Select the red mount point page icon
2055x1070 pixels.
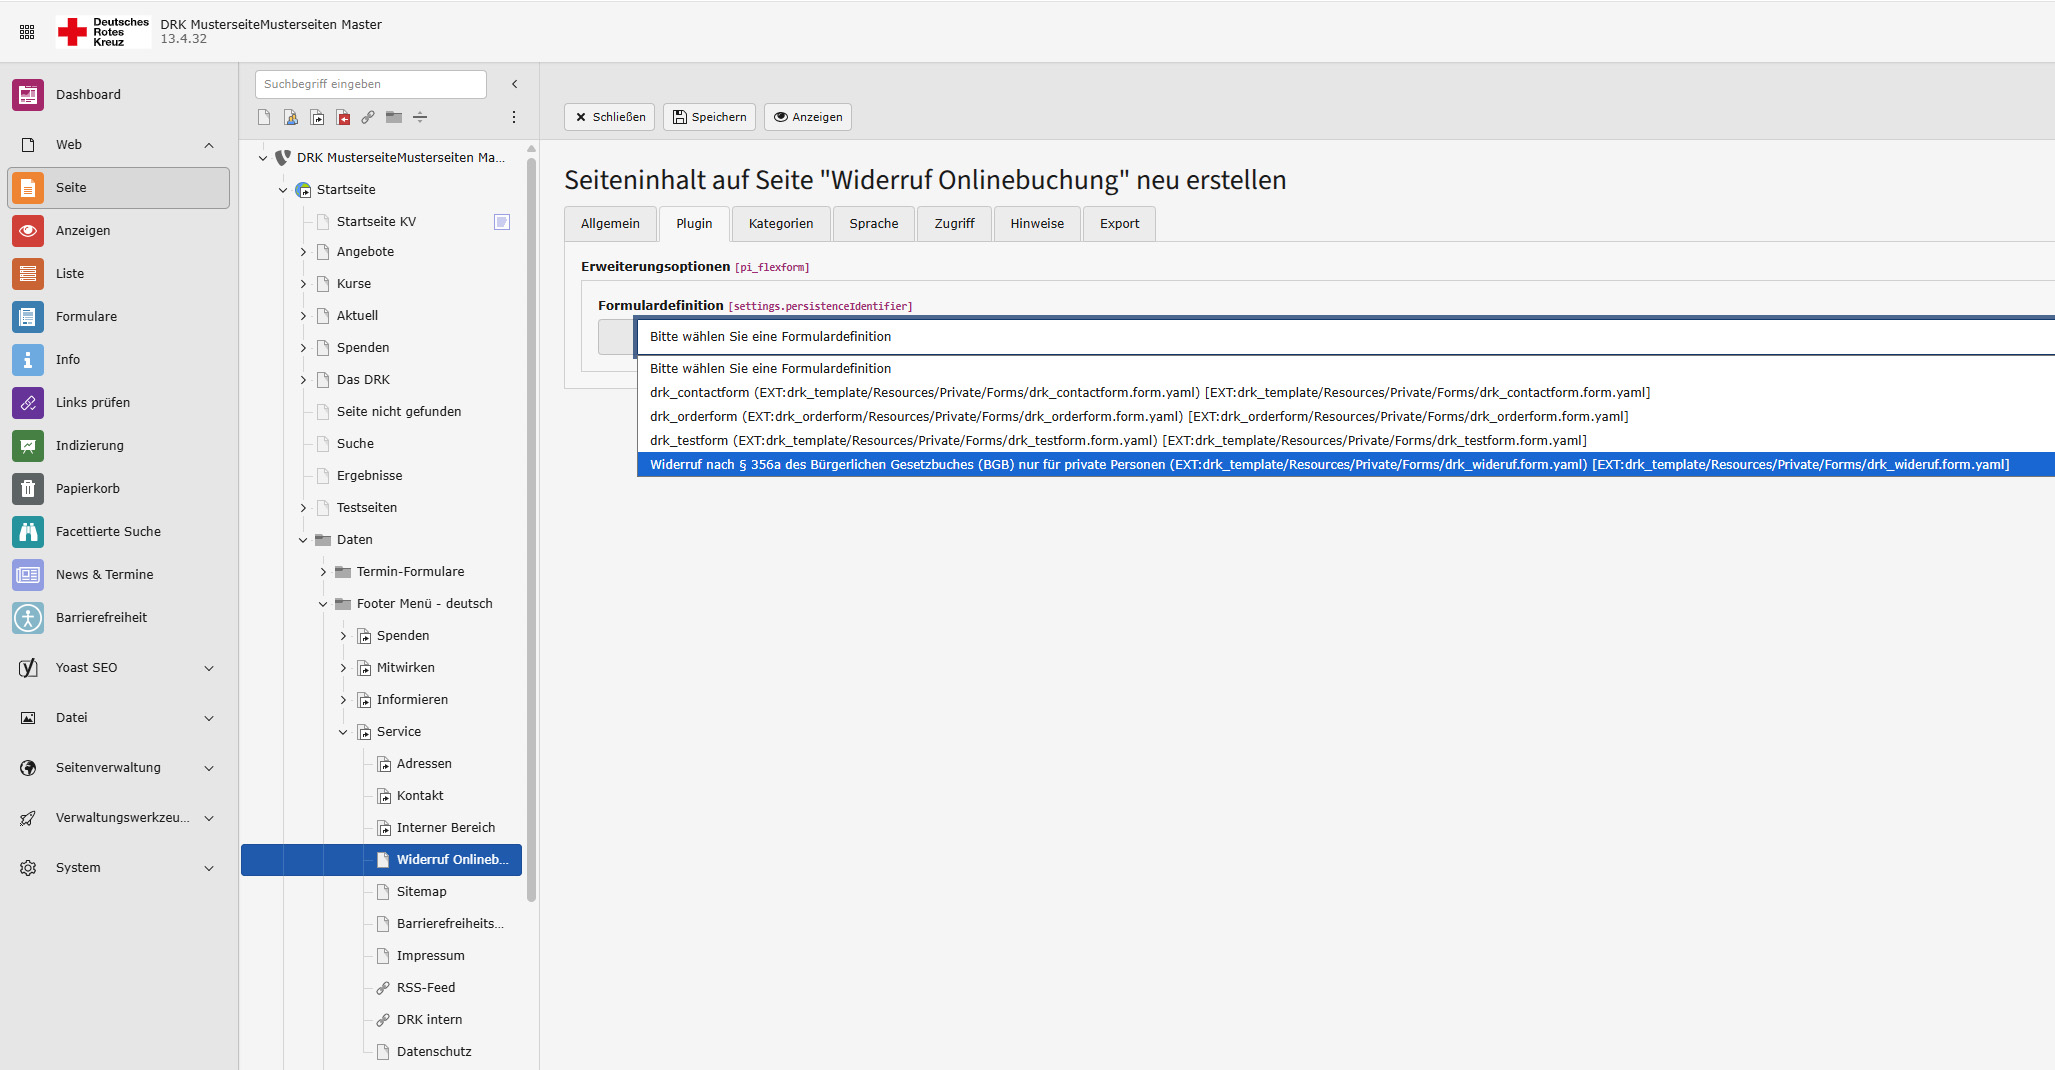point(343,117)
